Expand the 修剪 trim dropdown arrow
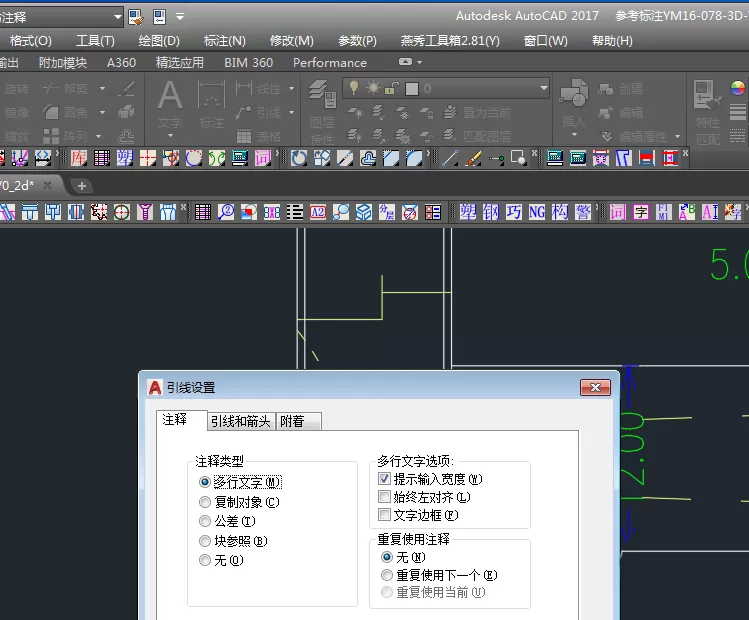The width and height of the screenshot is (749, 620). coord(102,89)
